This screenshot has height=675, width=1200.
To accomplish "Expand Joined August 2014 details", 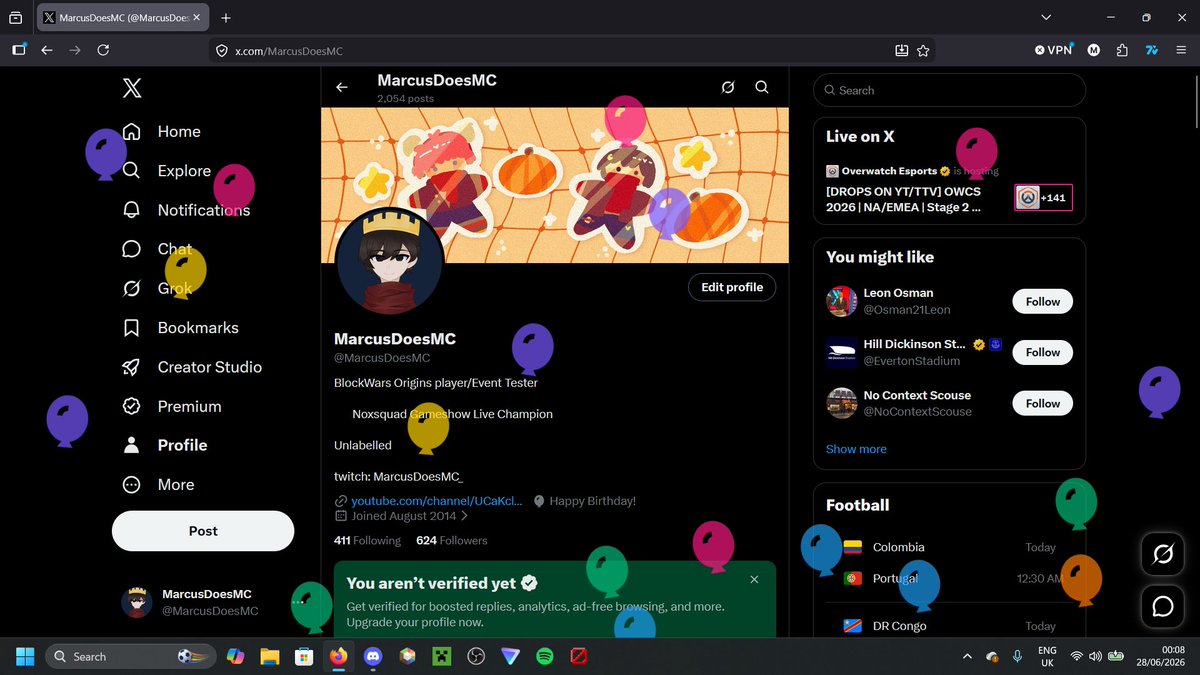I will 401,516.
